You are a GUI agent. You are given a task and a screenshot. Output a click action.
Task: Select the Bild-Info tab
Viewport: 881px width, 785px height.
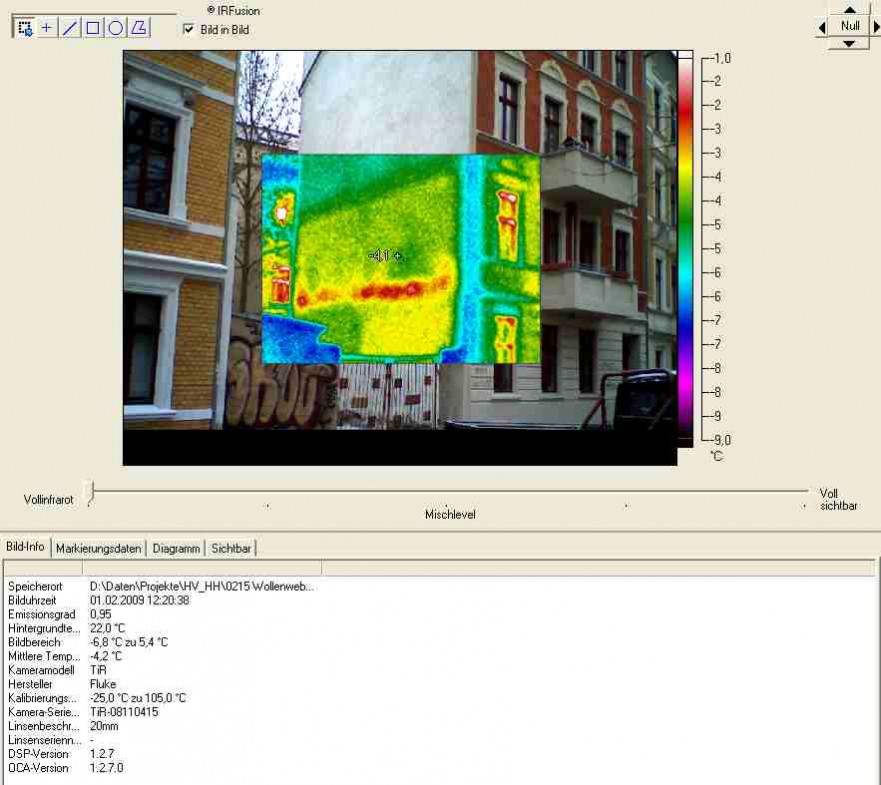click(25, 547)
